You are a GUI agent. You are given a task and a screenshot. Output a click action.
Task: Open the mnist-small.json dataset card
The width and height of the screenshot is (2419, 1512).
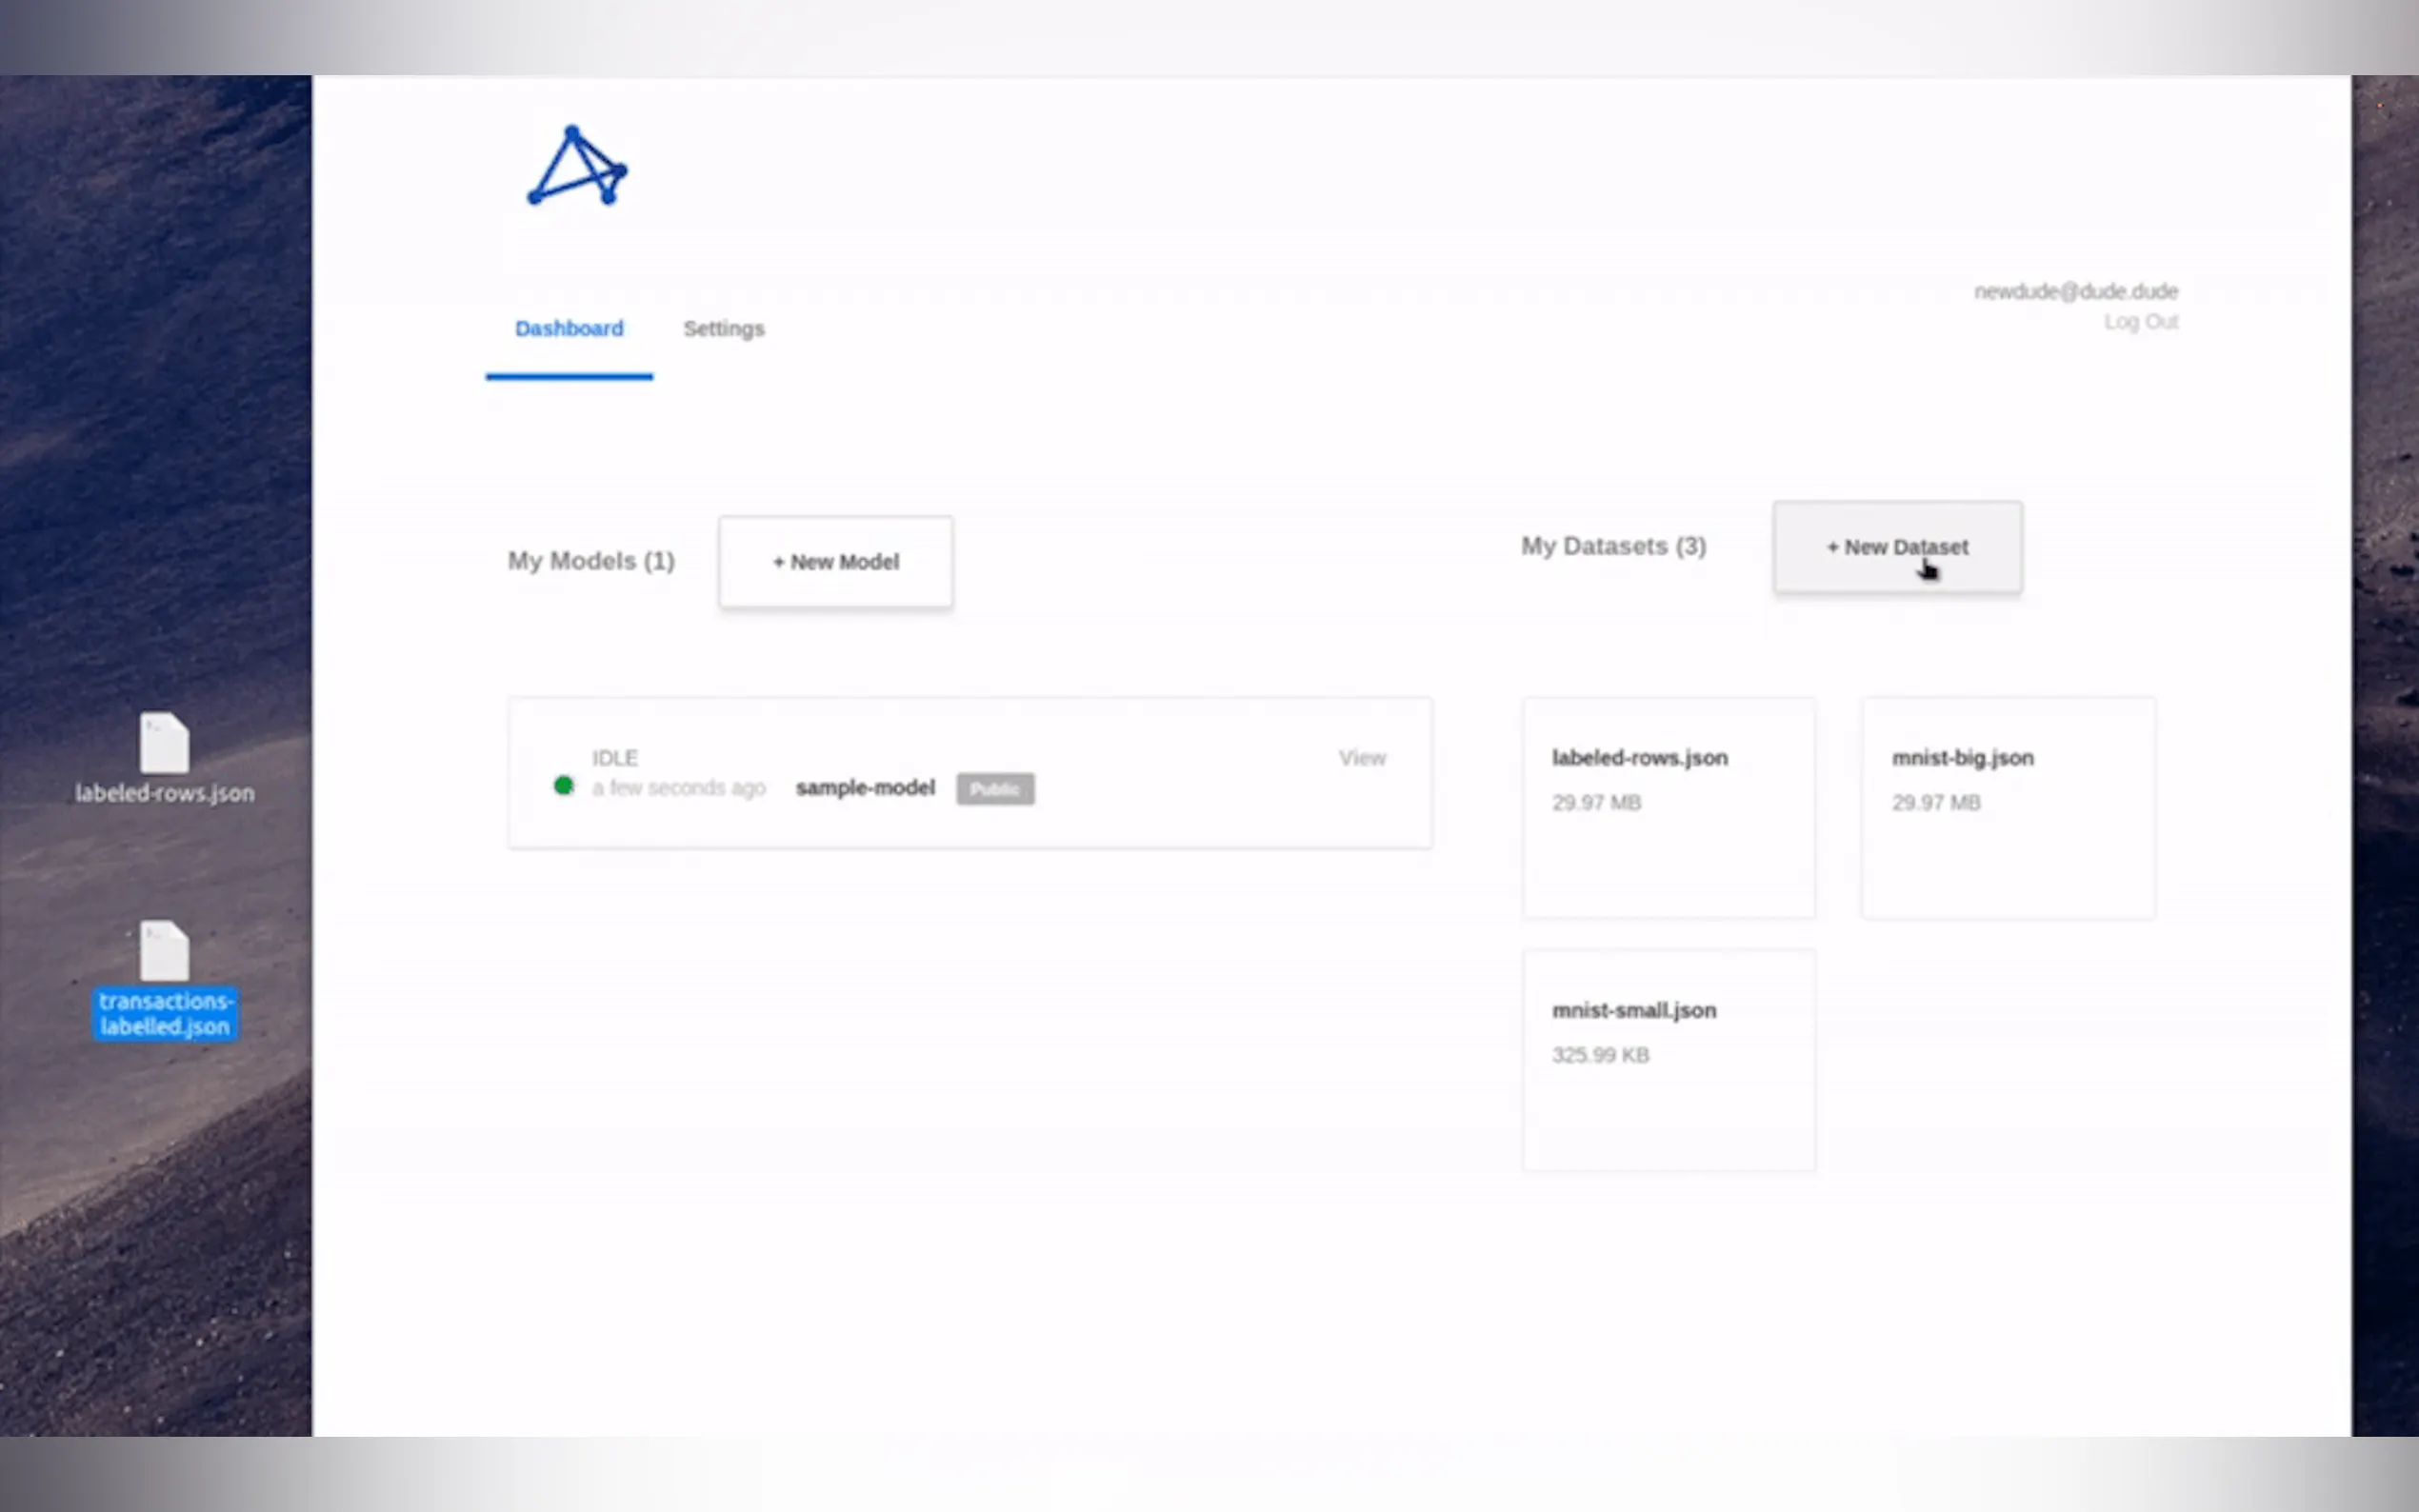1668,1059
